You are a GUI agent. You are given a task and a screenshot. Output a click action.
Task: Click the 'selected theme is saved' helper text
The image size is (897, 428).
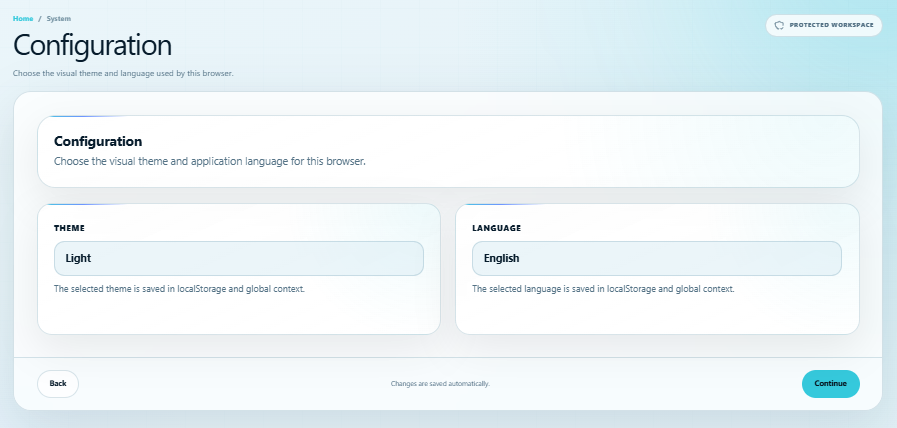[x=179, y=289]
